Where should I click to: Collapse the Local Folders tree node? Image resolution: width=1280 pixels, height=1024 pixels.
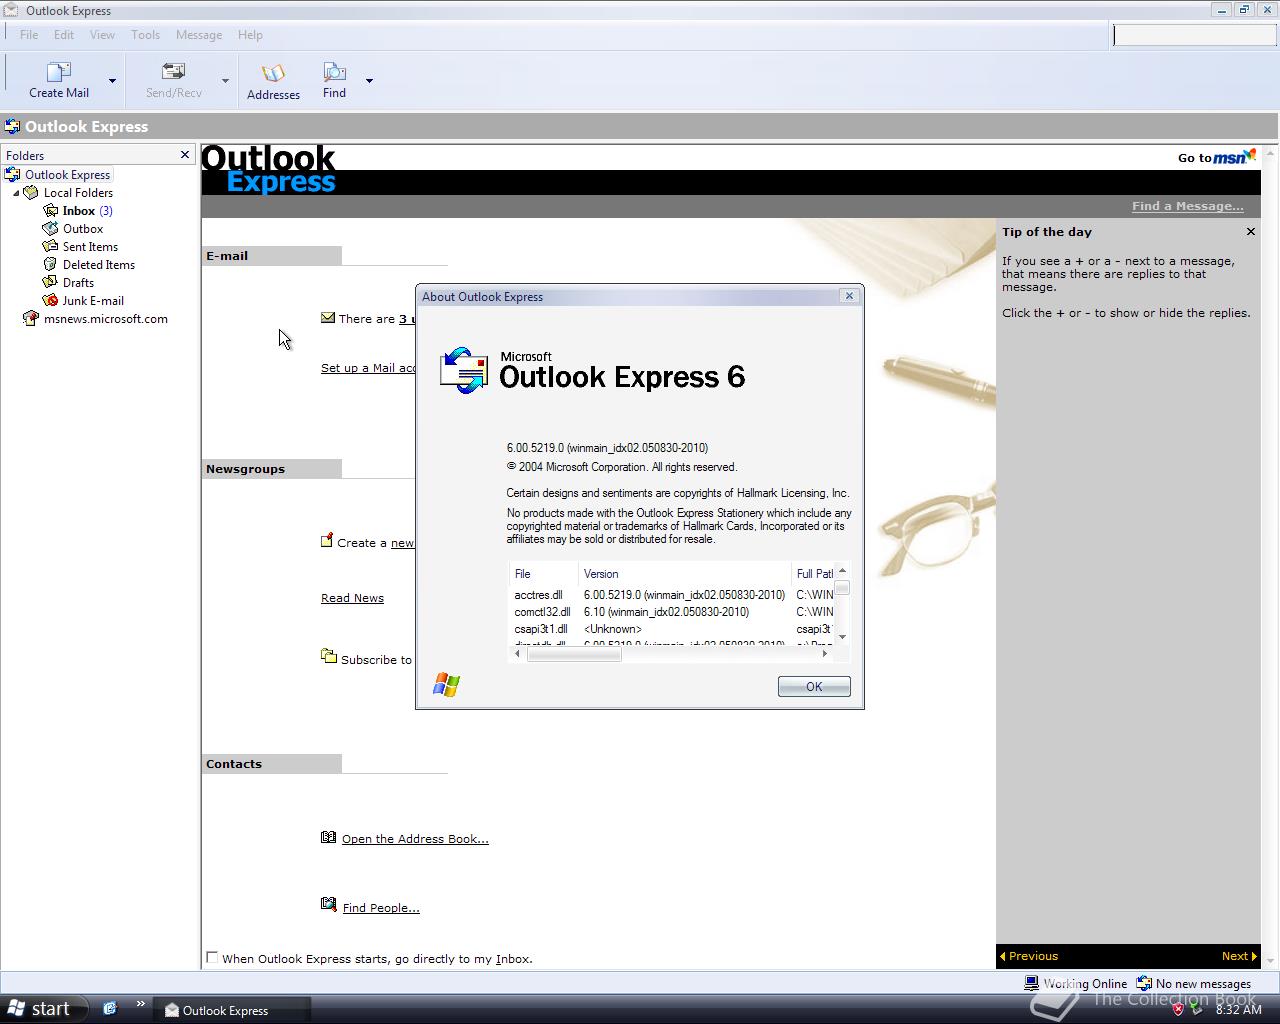pos(16,193)
